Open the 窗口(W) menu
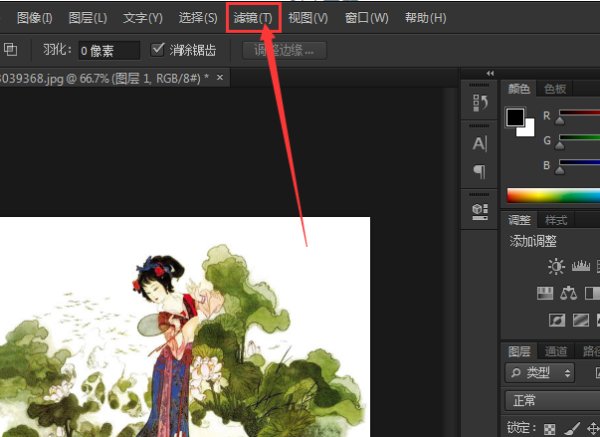 [367, 18]
